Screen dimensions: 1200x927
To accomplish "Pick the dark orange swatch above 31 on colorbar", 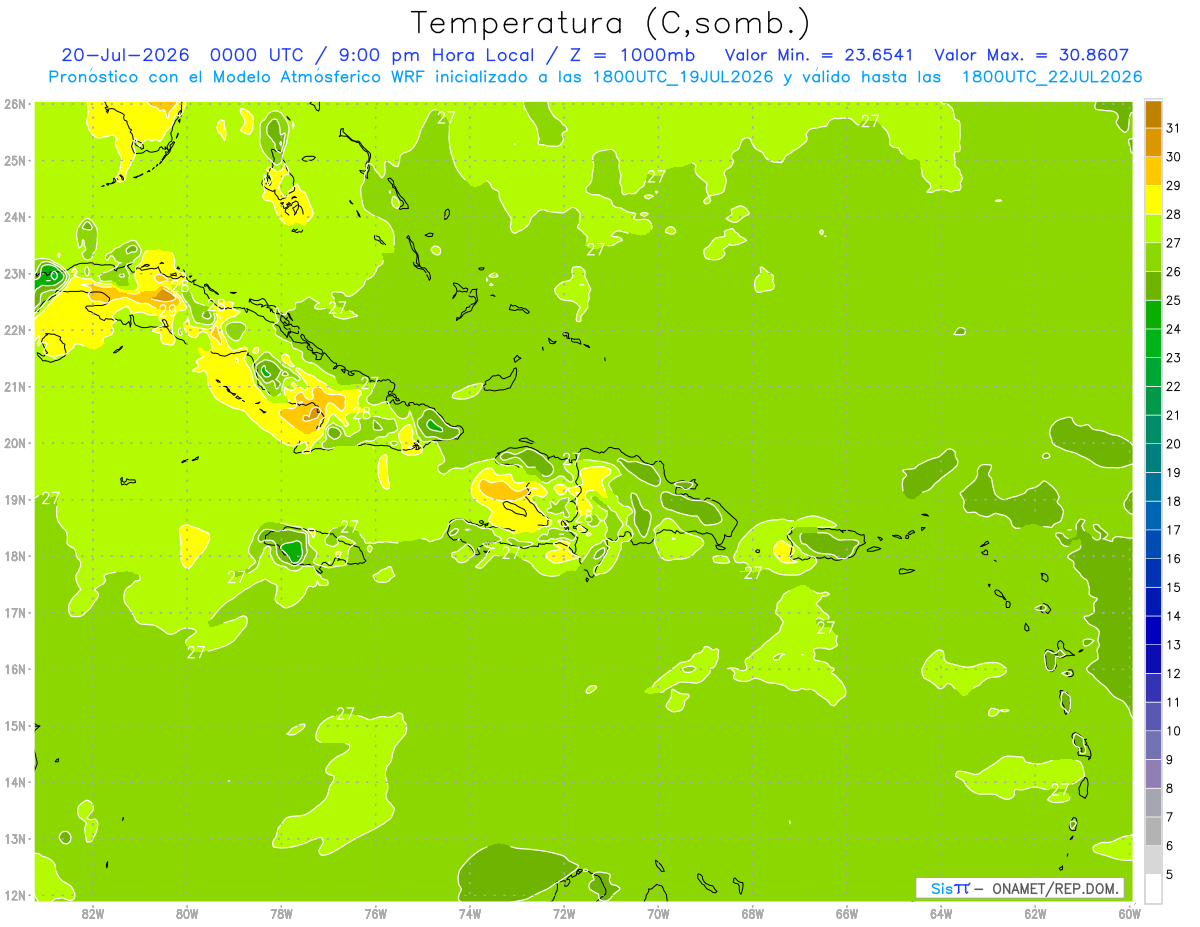I will click(1153, 114).
